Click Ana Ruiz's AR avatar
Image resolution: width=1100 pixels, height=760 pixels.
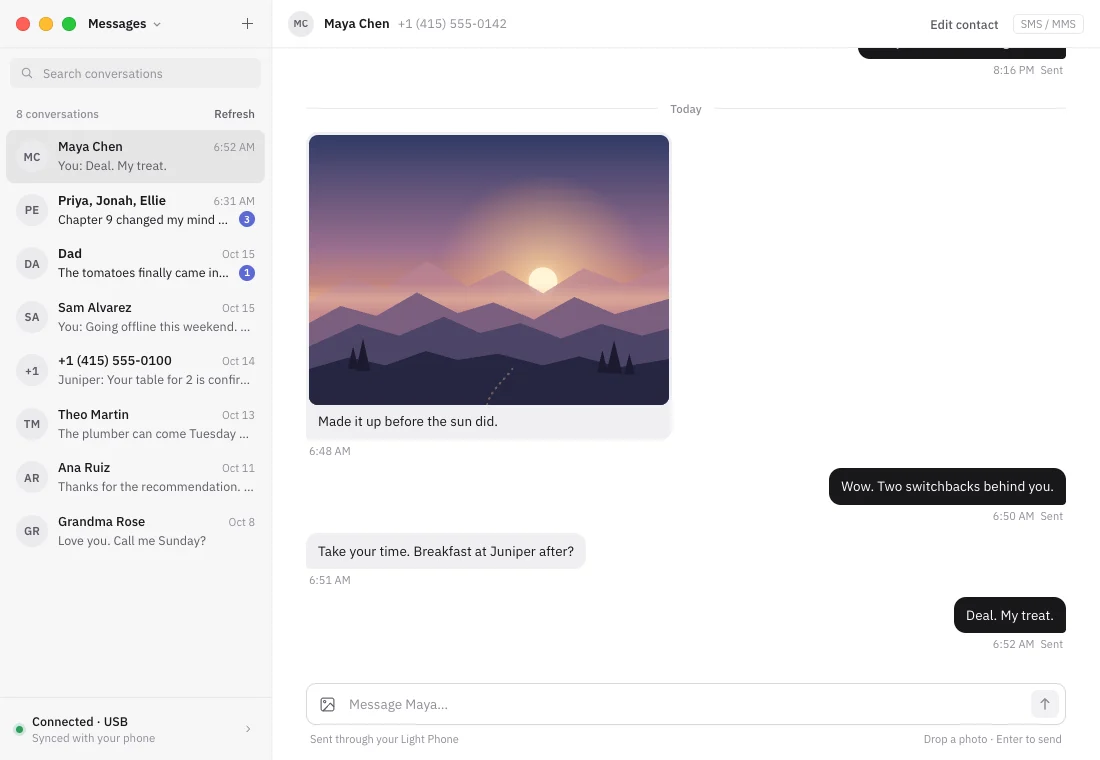pyautogui.click(x=32, y=478)
